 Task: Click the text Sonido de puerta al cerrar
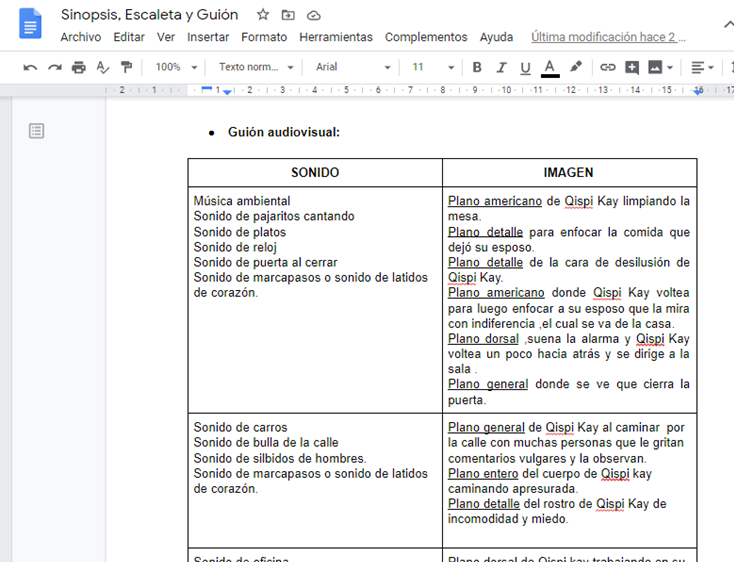pos(265,263)
